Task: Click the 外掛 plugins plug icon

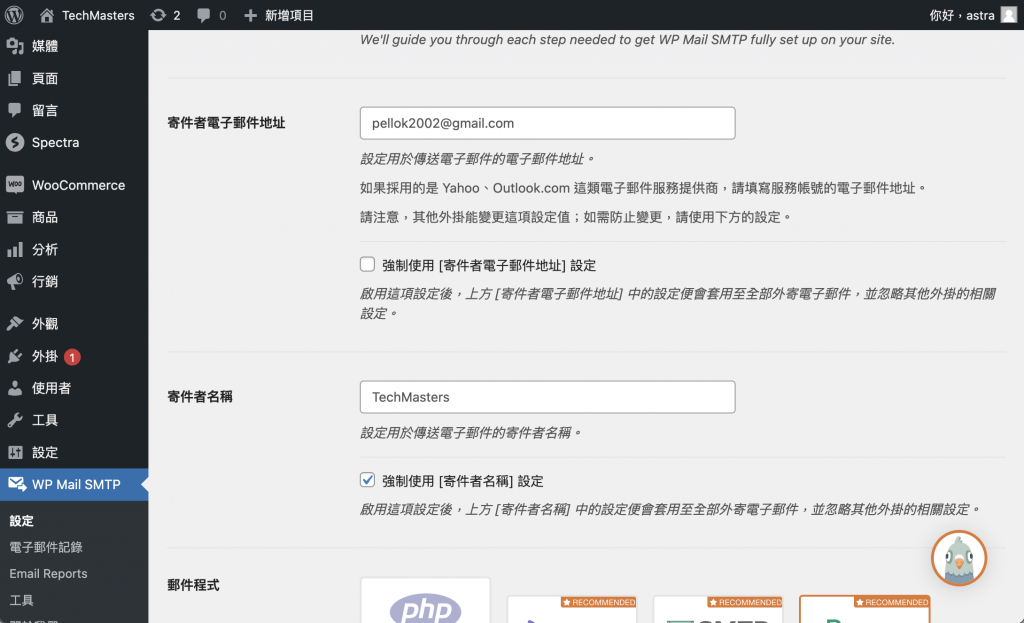Action: (15, 356)
